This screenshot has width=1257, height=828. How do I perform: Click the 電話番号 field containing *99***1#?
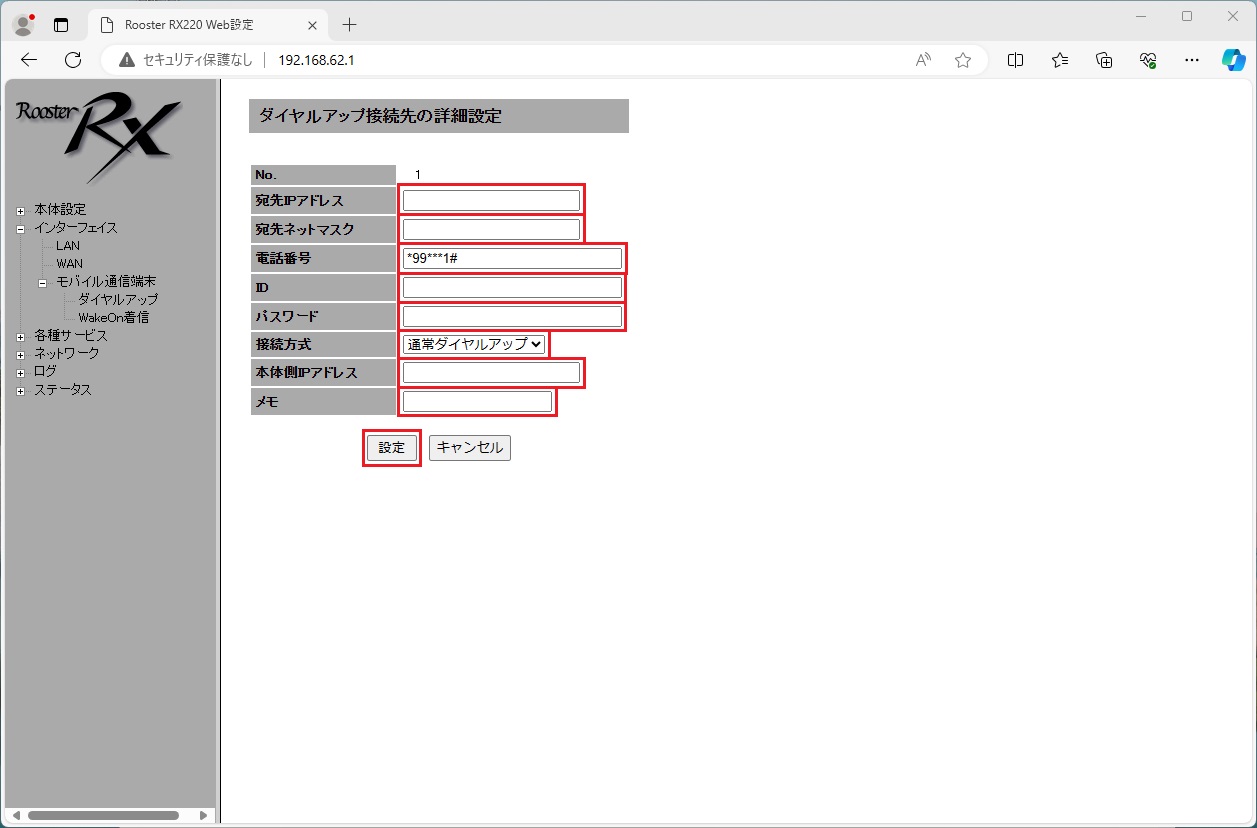pos(512,258)
